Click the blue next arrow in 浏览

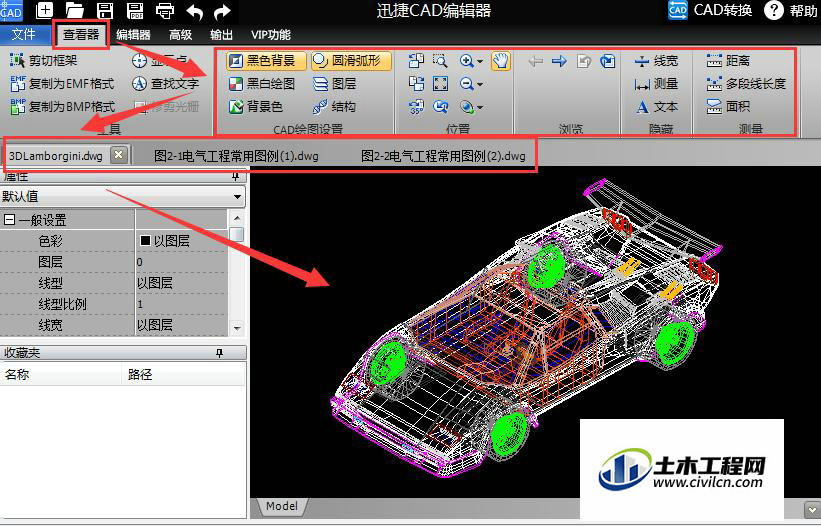(x=559, y=61)
